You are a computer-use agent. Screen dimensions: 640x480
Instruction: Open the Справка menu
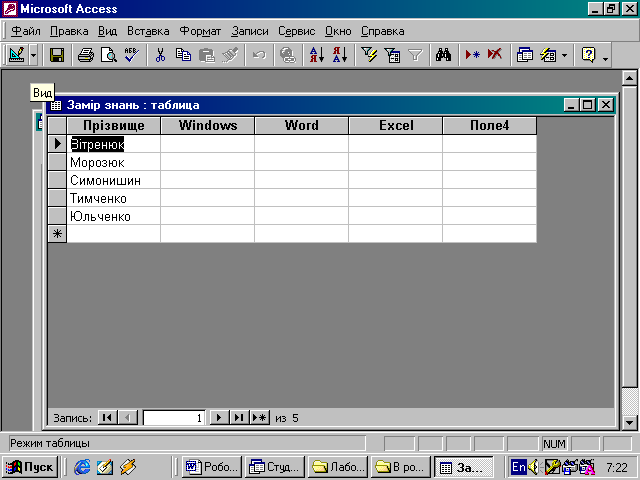pos(382,31)
